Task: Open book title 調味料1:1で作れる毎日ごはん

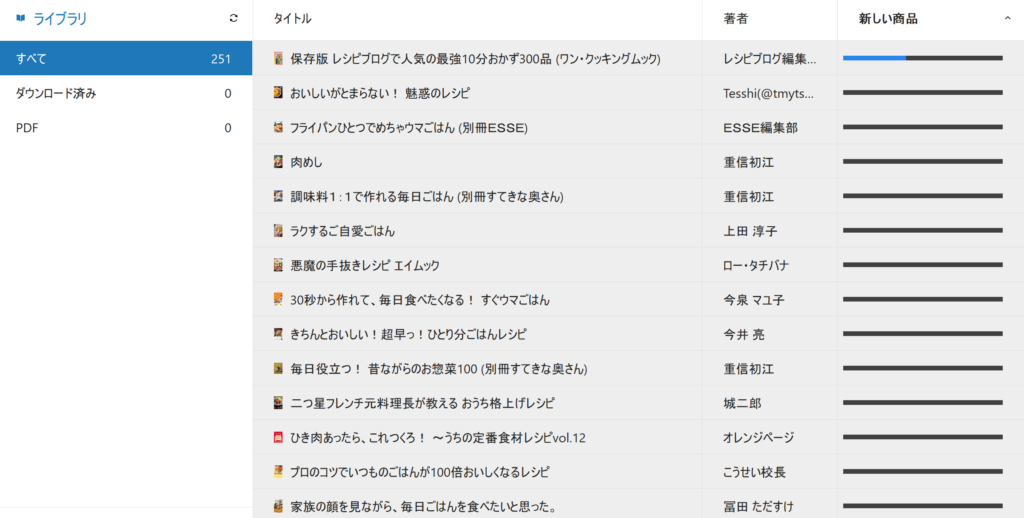Action: click(427, 197)
